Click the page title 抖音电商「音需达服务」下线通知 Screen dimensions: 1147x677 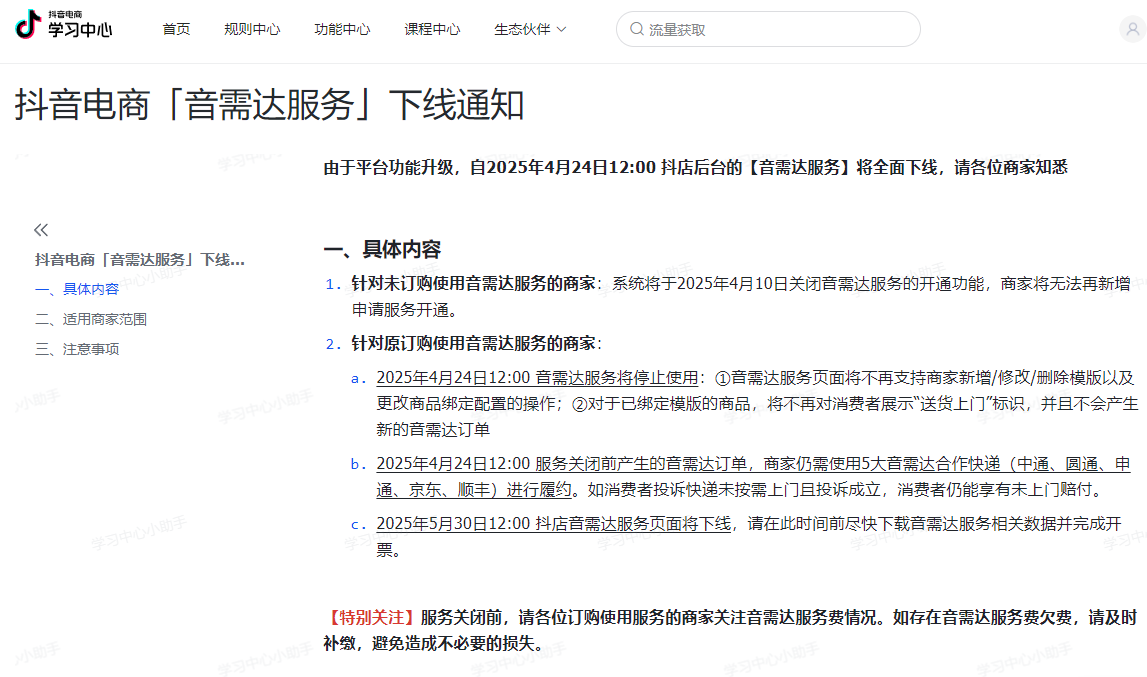coord(269,105)
